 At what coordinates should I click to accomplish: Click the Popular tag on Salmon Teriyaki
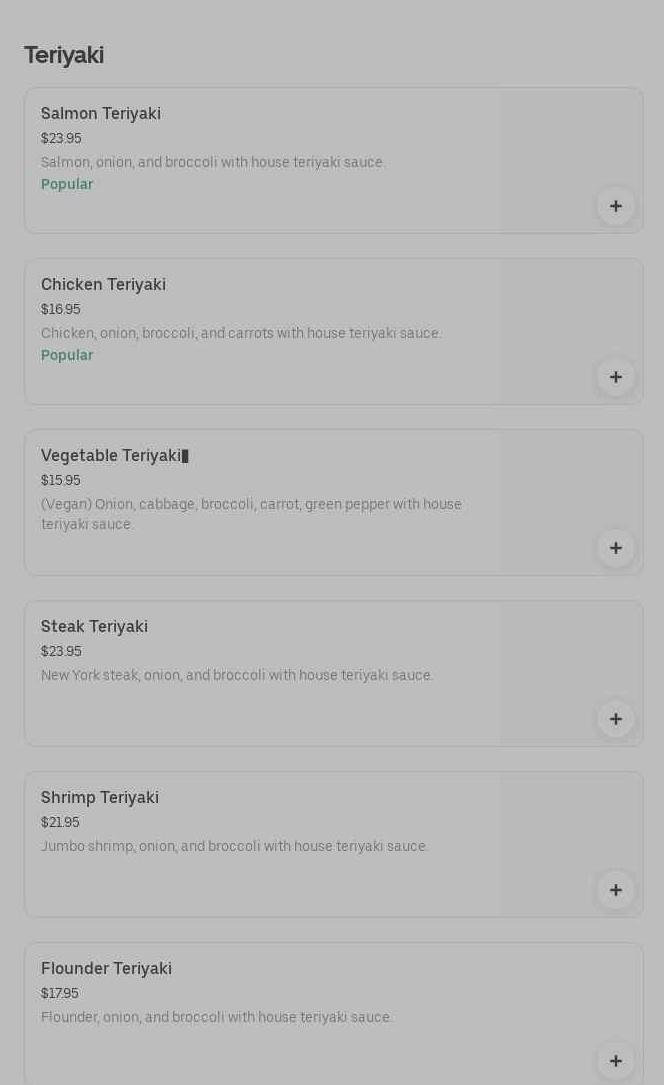coord(67,185)
